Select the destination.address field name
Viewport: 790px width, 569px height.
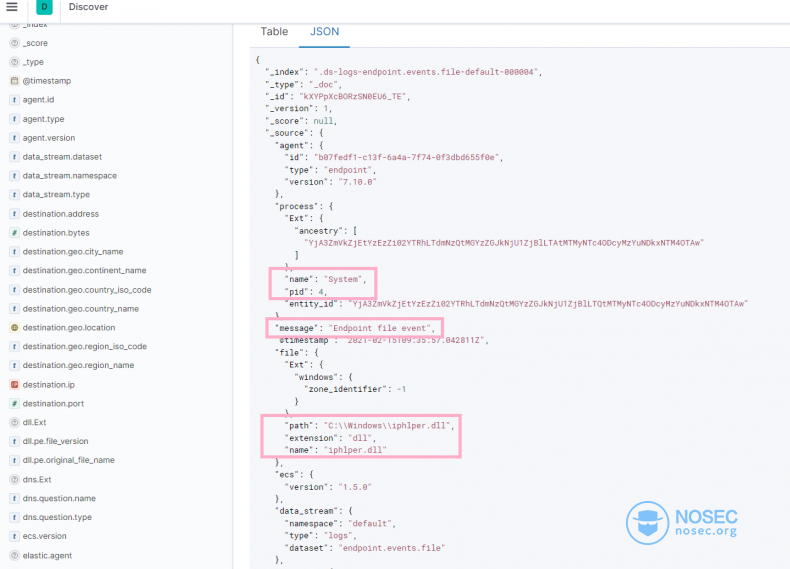click(60, 214)
